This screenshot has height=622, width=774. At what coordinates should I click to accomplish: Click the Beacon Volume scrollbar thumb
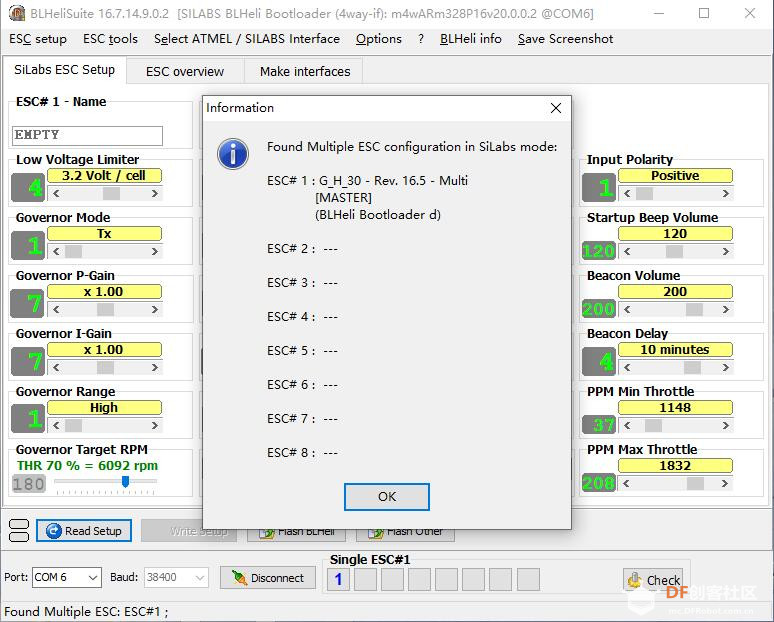pyautogui.click(x=694, y=310)
